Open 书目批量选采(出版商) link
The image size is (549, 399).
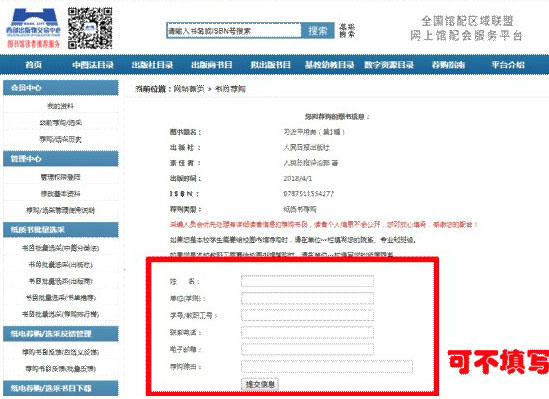(x=61, y=281)
